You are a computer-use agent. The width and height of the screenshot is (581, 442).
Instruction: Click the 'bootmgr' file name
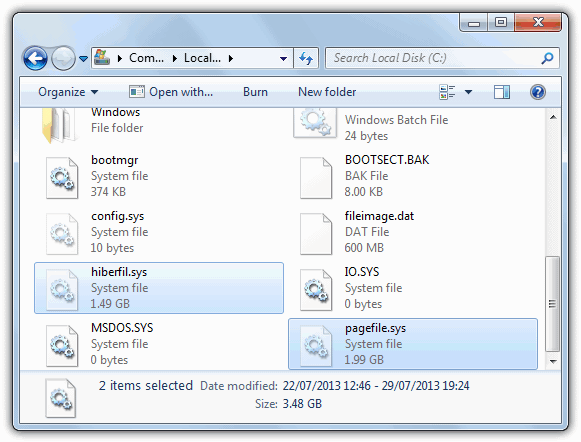114,160
